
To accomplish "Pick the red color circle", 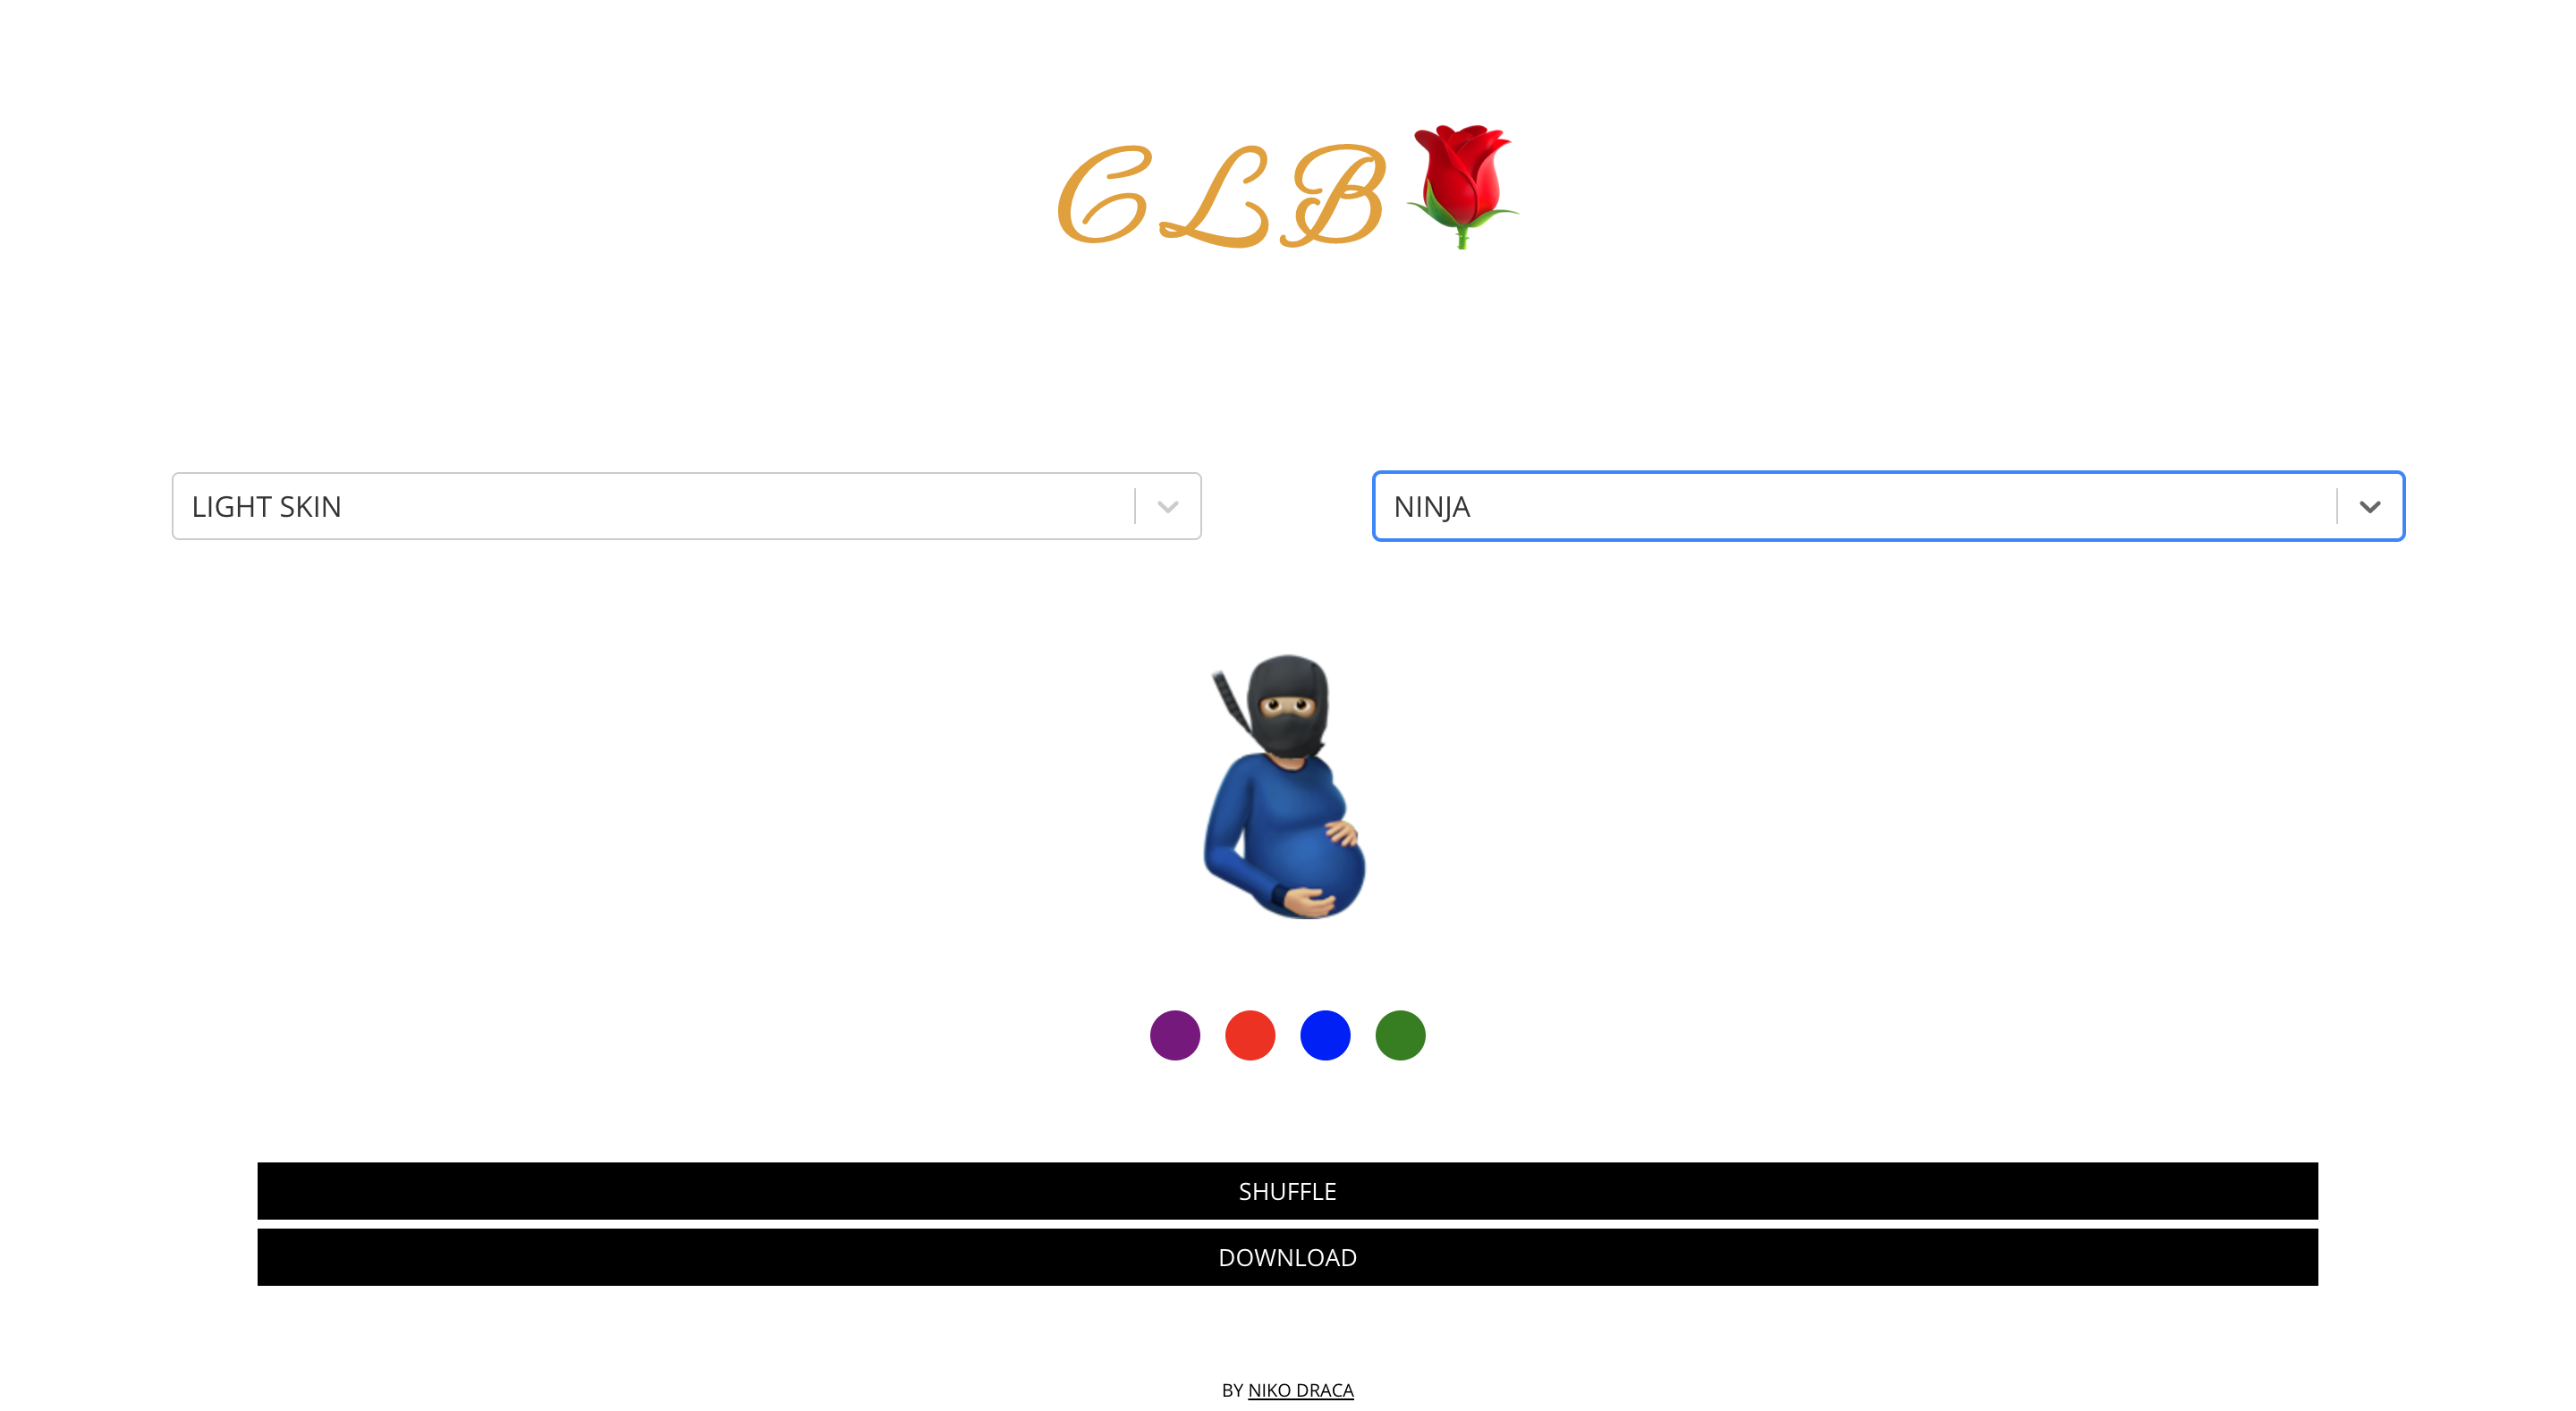I will (x=1249, y=1035).
